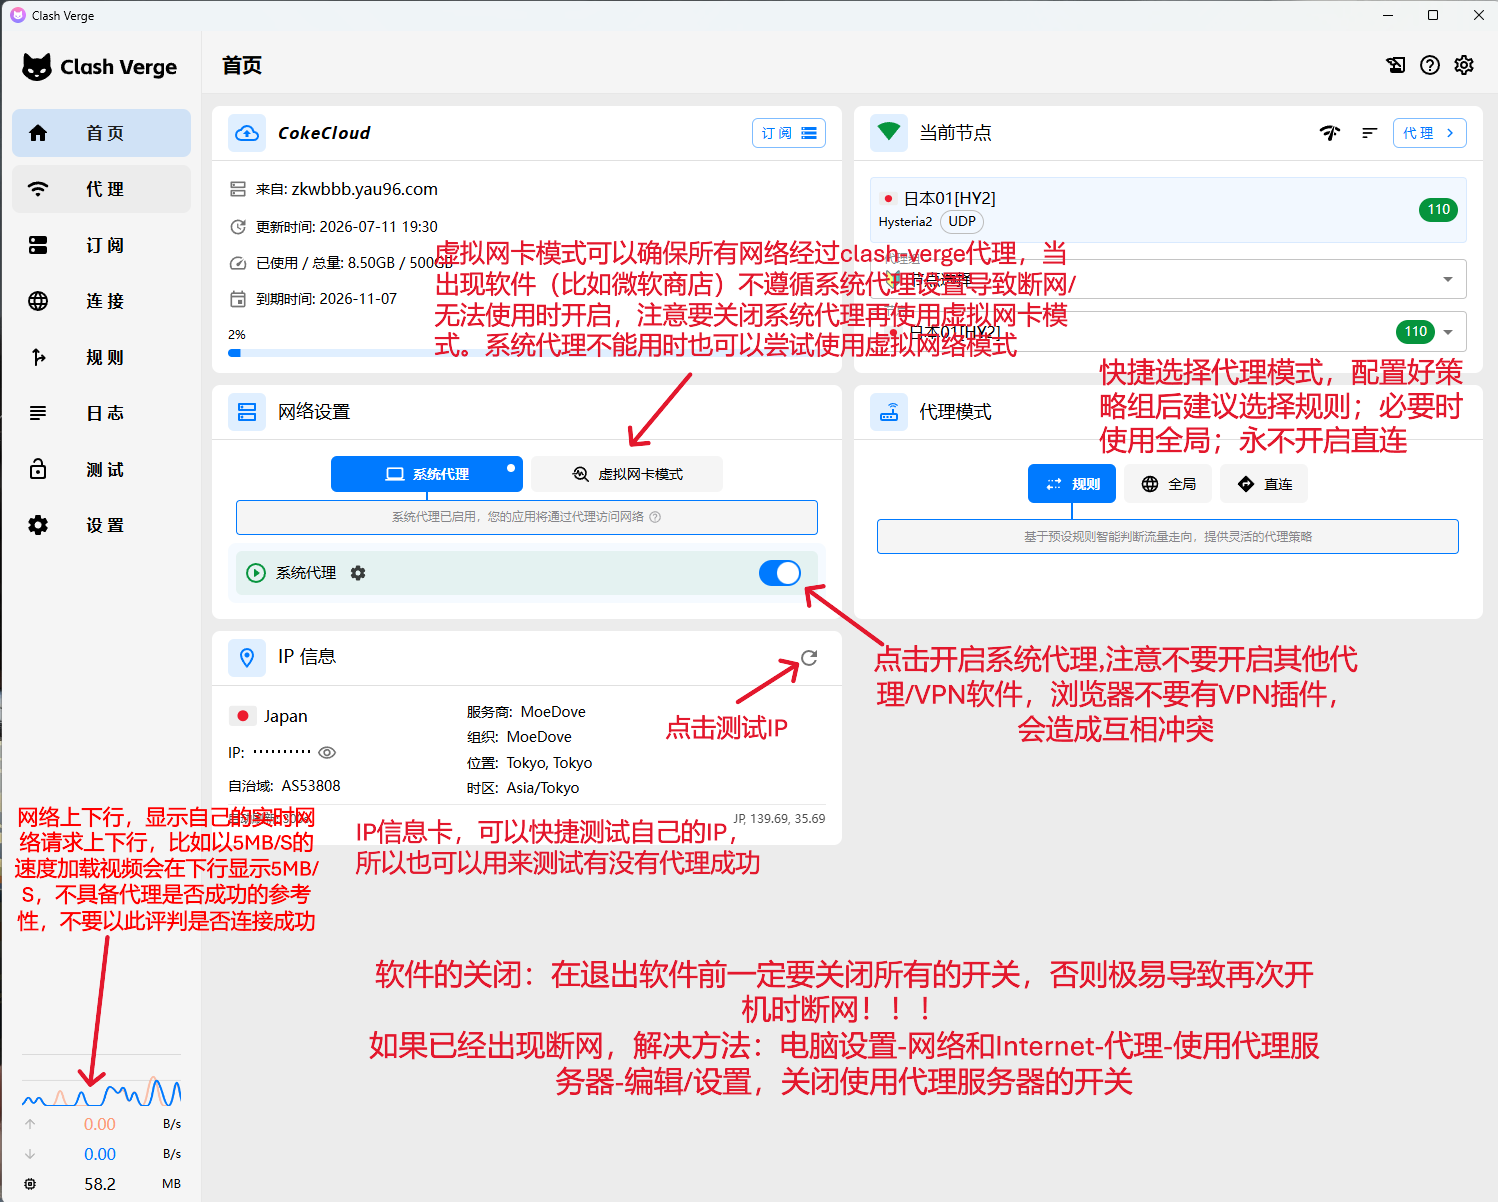Screen dimensions: 1498x1202
Task: Open the 规则 sidebar page
Action: point(101,357)
